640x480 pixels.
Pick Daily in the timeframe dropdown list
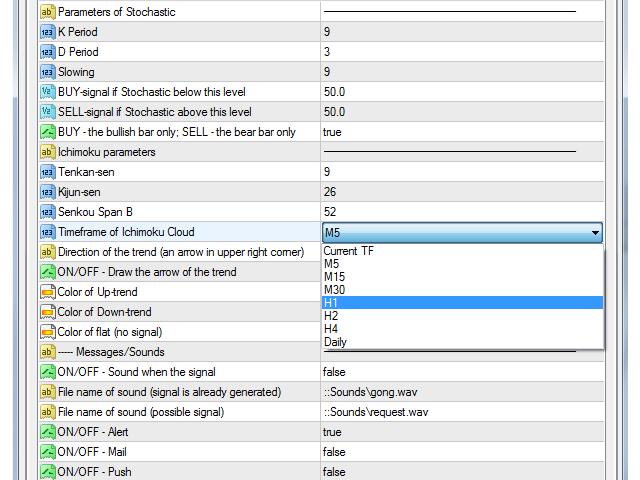tap(462, 342)
